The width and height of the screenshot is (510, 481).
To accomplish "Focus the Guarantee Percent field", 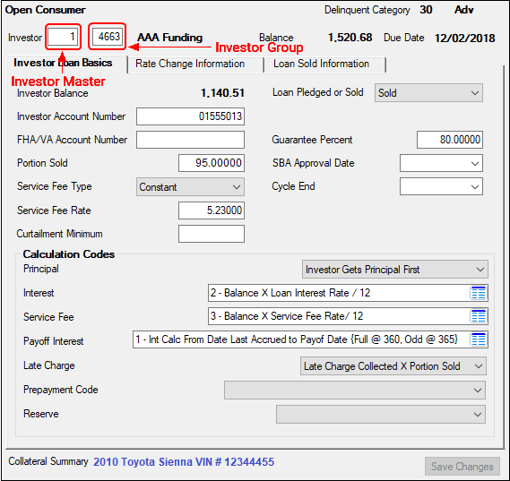I will [450, 140].
